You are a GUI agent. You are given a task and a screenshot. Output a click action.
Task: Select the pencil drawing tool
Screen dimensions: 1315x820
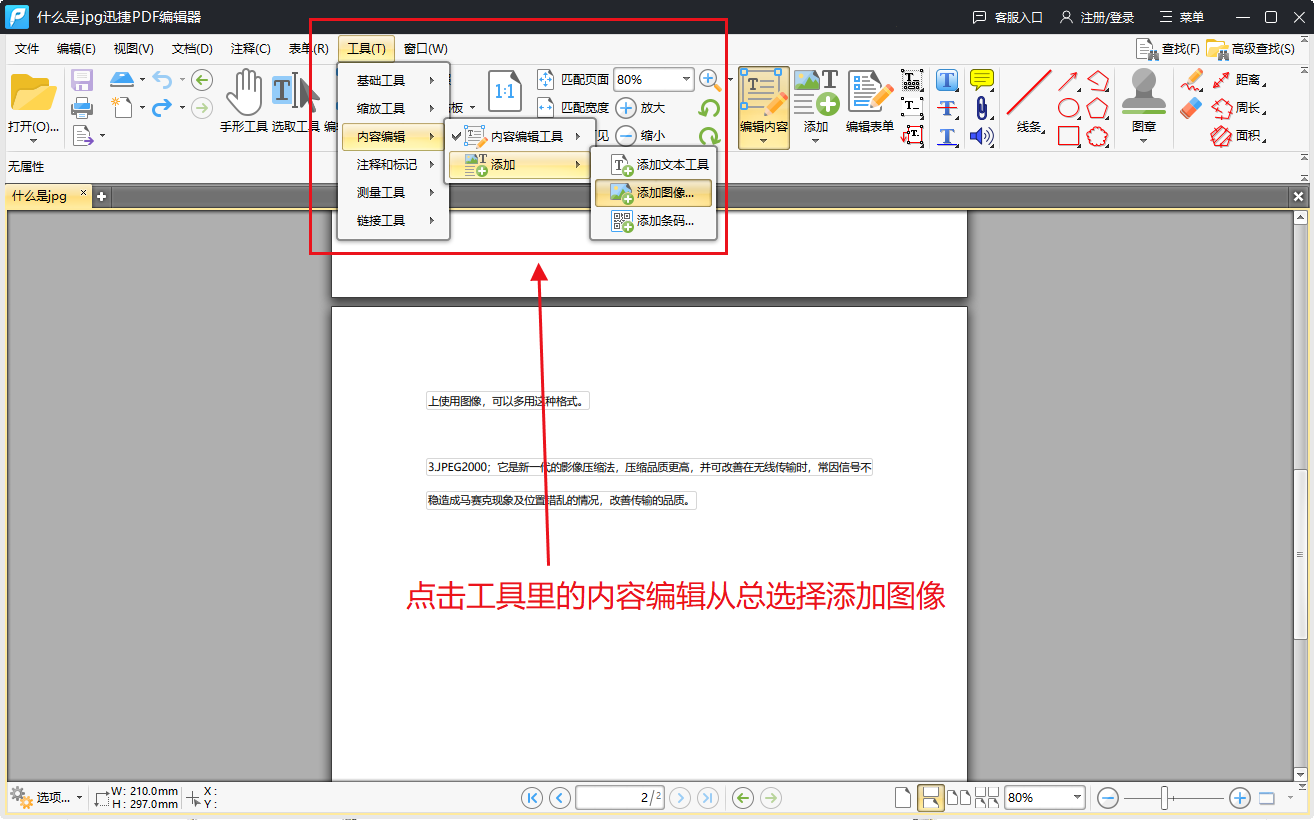coord(1191,80)
